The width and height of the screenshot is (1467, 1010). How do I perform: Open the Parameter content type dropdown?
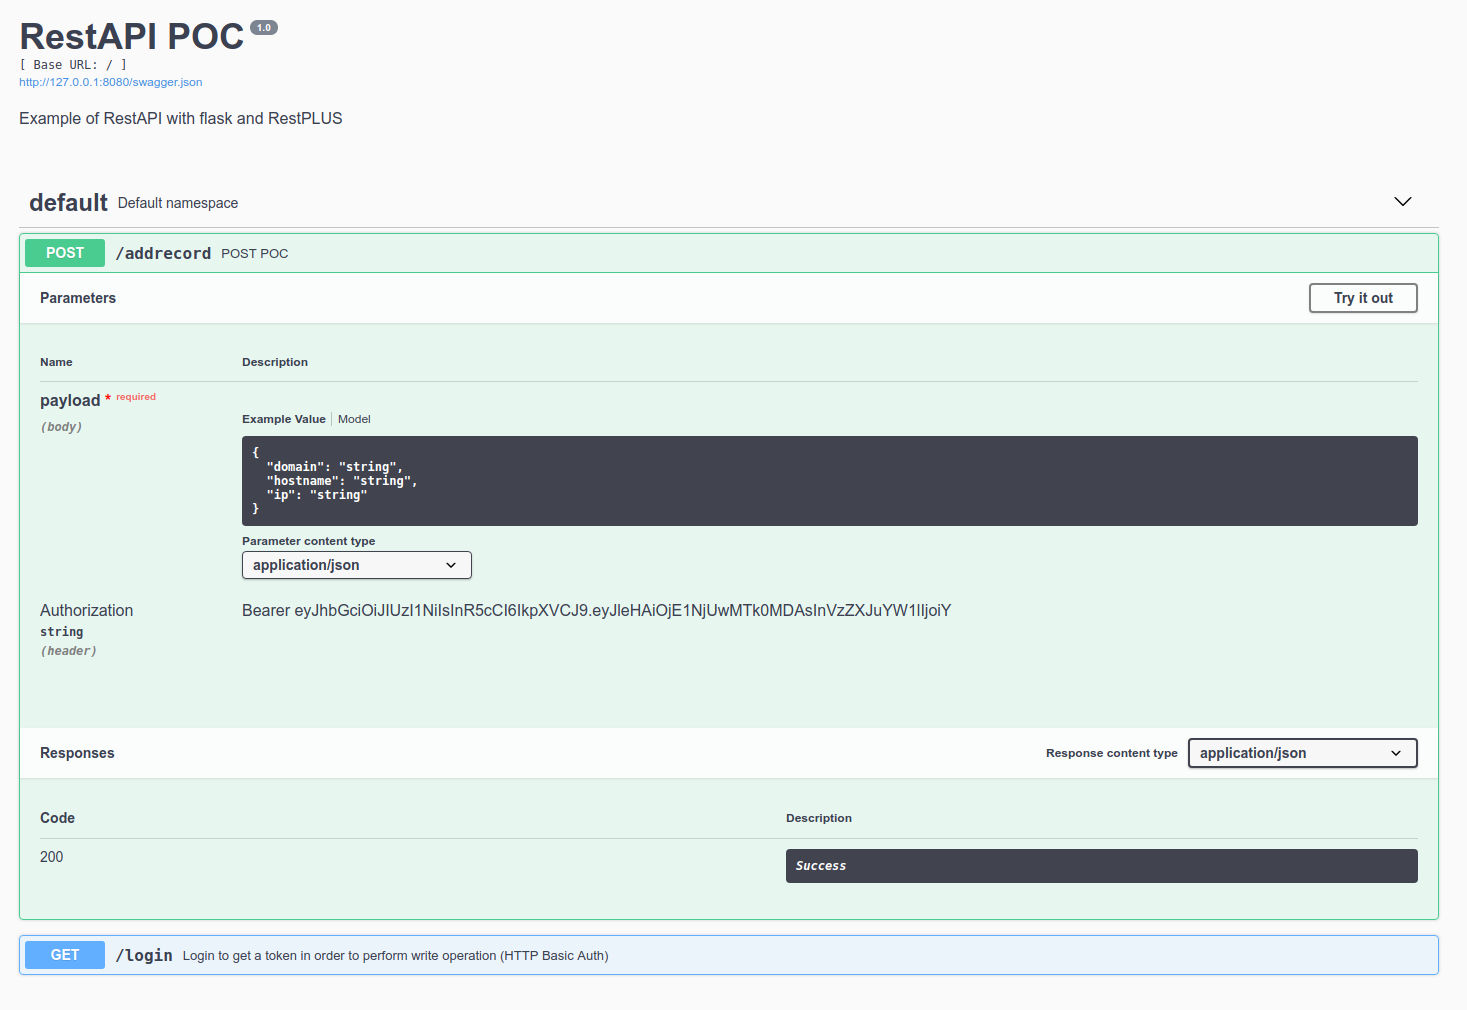point(356,565)
